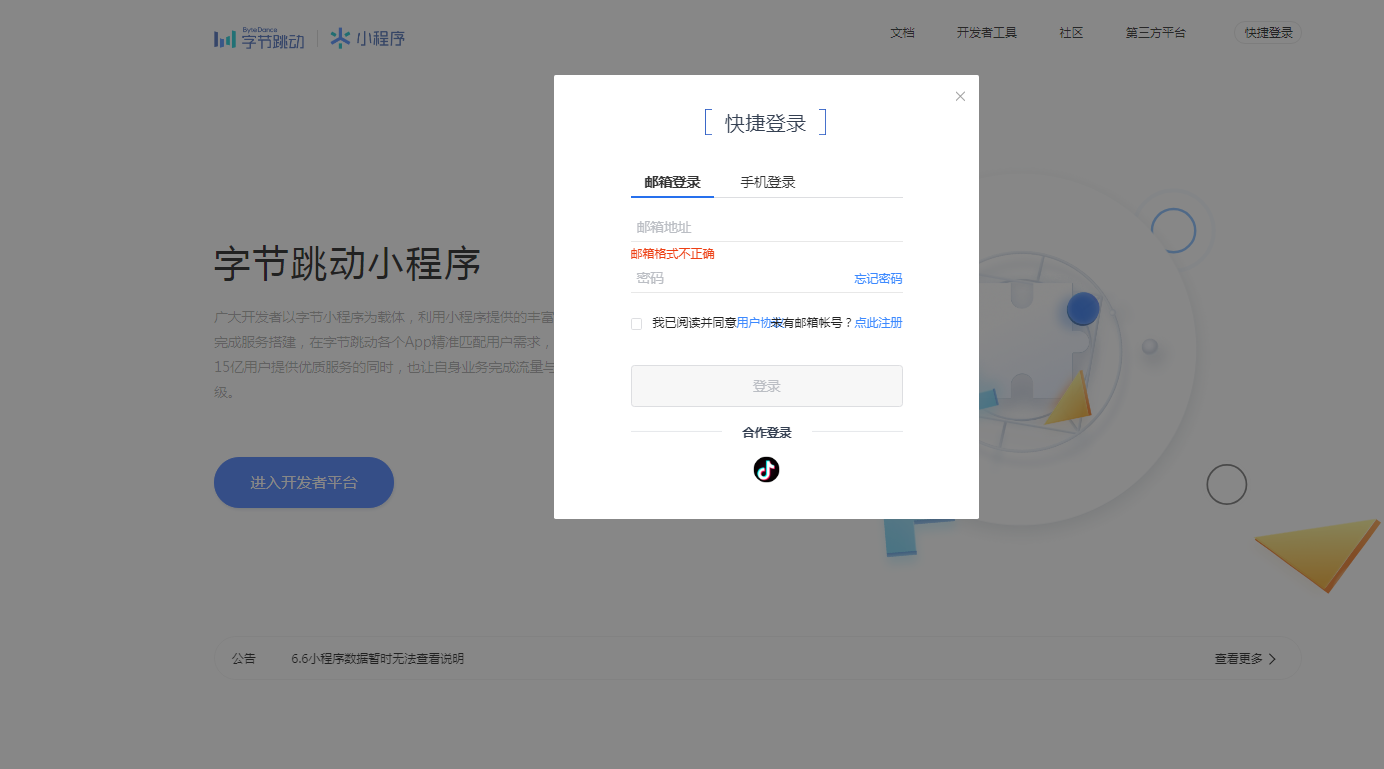Image resolution: width=1384 pixels, height=769 pixels.
Task: Click the 合作登录 label
Action: pos(767,433)
